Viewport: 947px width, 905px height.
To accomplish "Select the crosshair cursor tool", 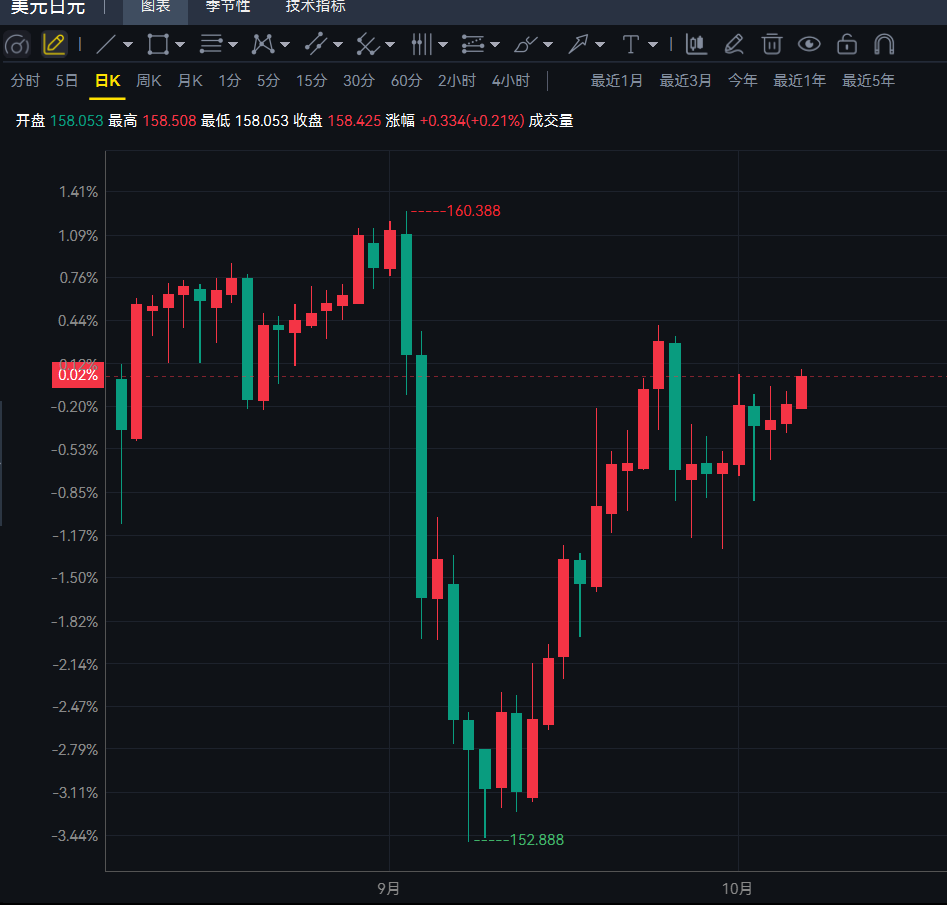I will (17, 45).
